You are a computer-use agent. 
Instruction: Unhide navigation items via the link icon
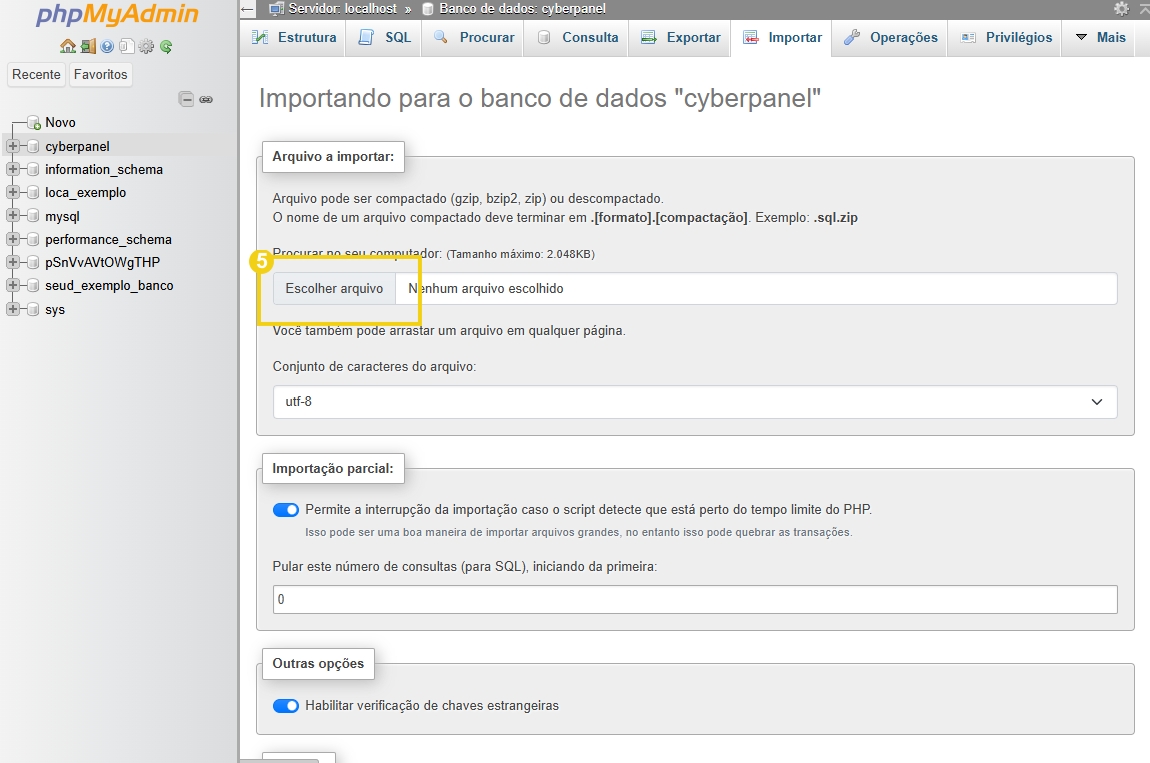click(206, 100)
